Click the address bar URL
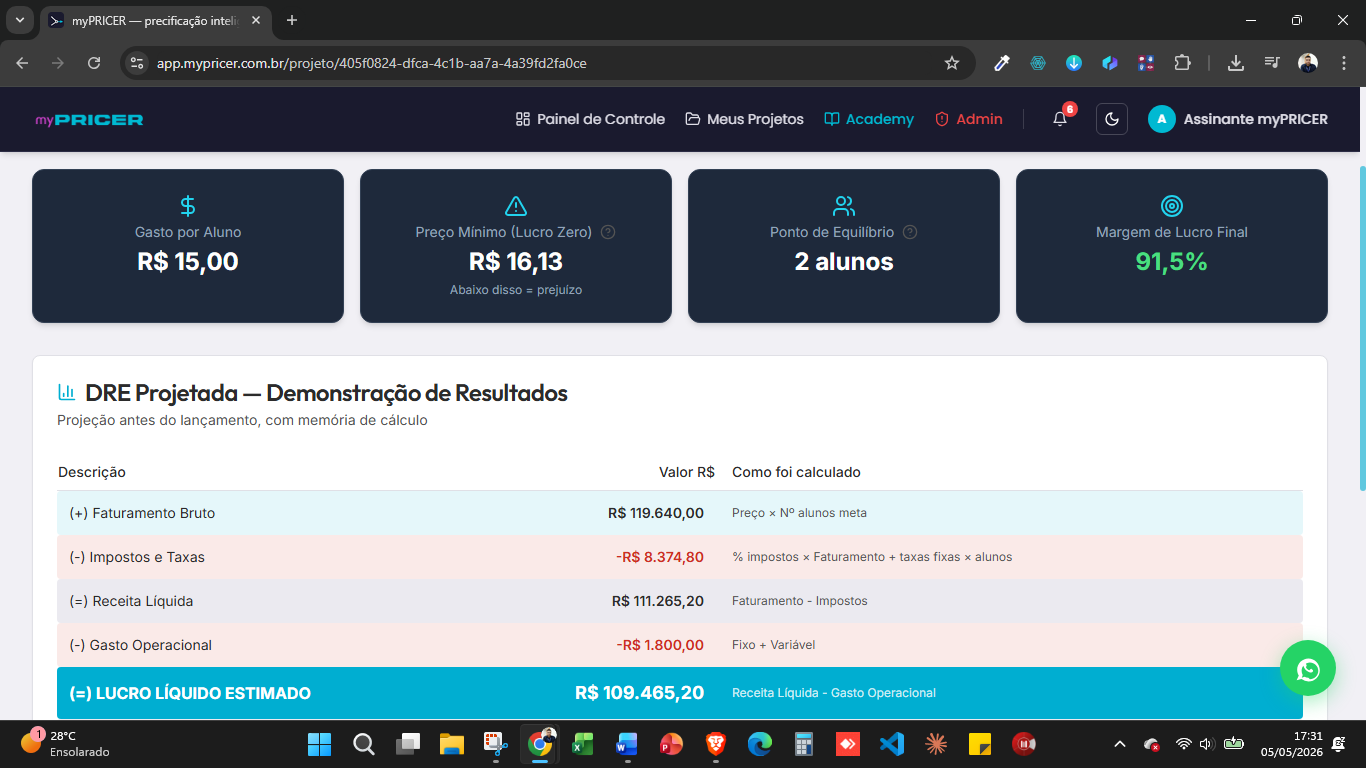1366x768 pixels. [x=372, y=63]
